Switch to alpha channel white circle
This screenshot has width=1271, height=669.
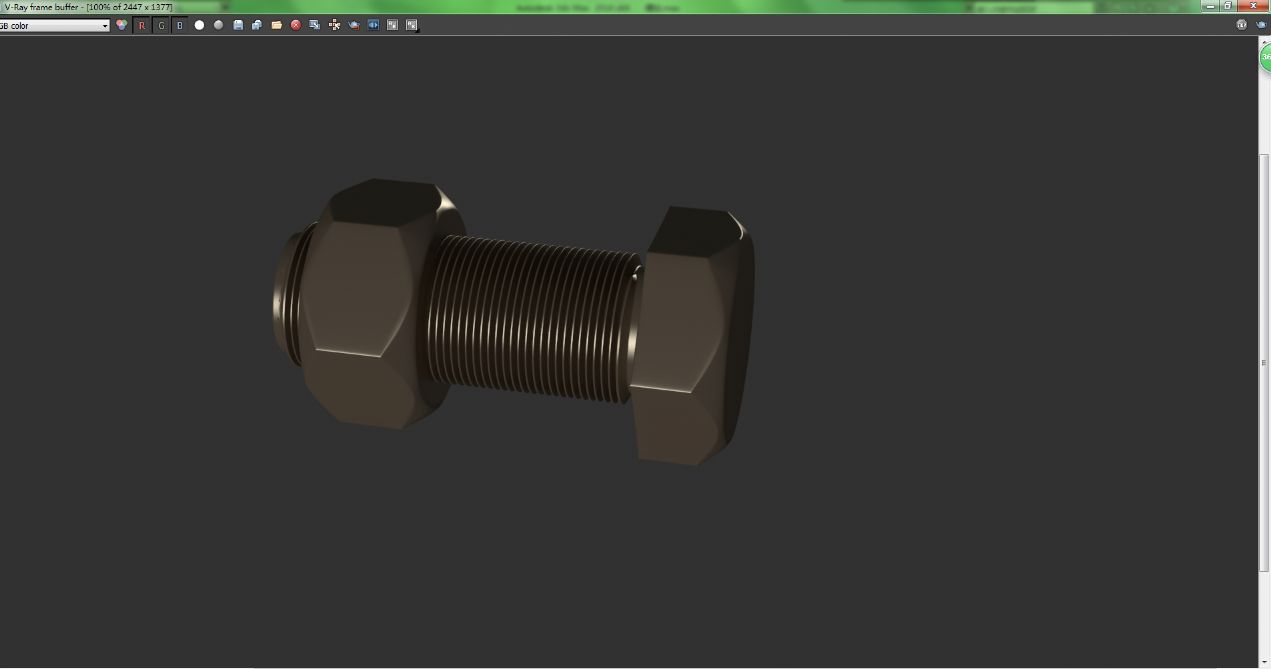tap(199, 25)
